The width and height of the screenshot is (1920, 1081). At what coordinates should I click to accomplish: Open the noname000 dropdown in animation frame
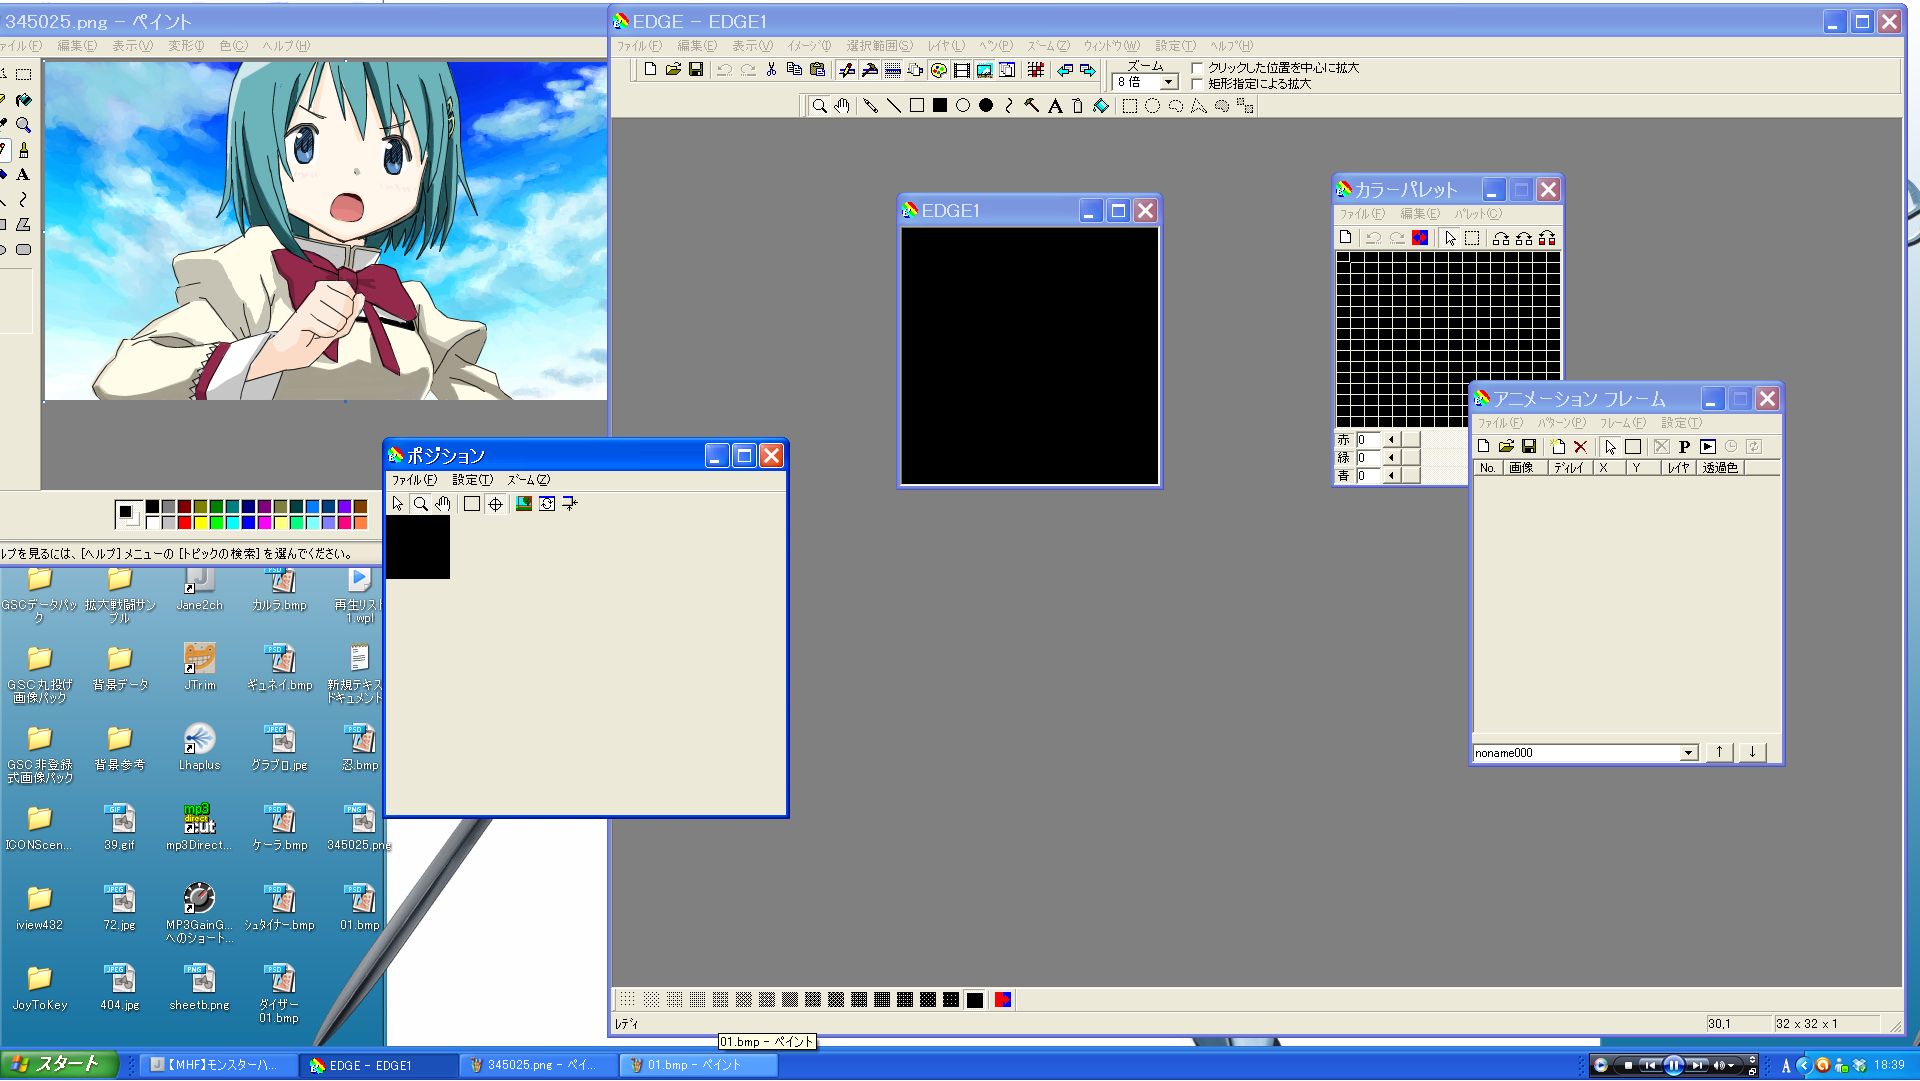pos(1688,753)
